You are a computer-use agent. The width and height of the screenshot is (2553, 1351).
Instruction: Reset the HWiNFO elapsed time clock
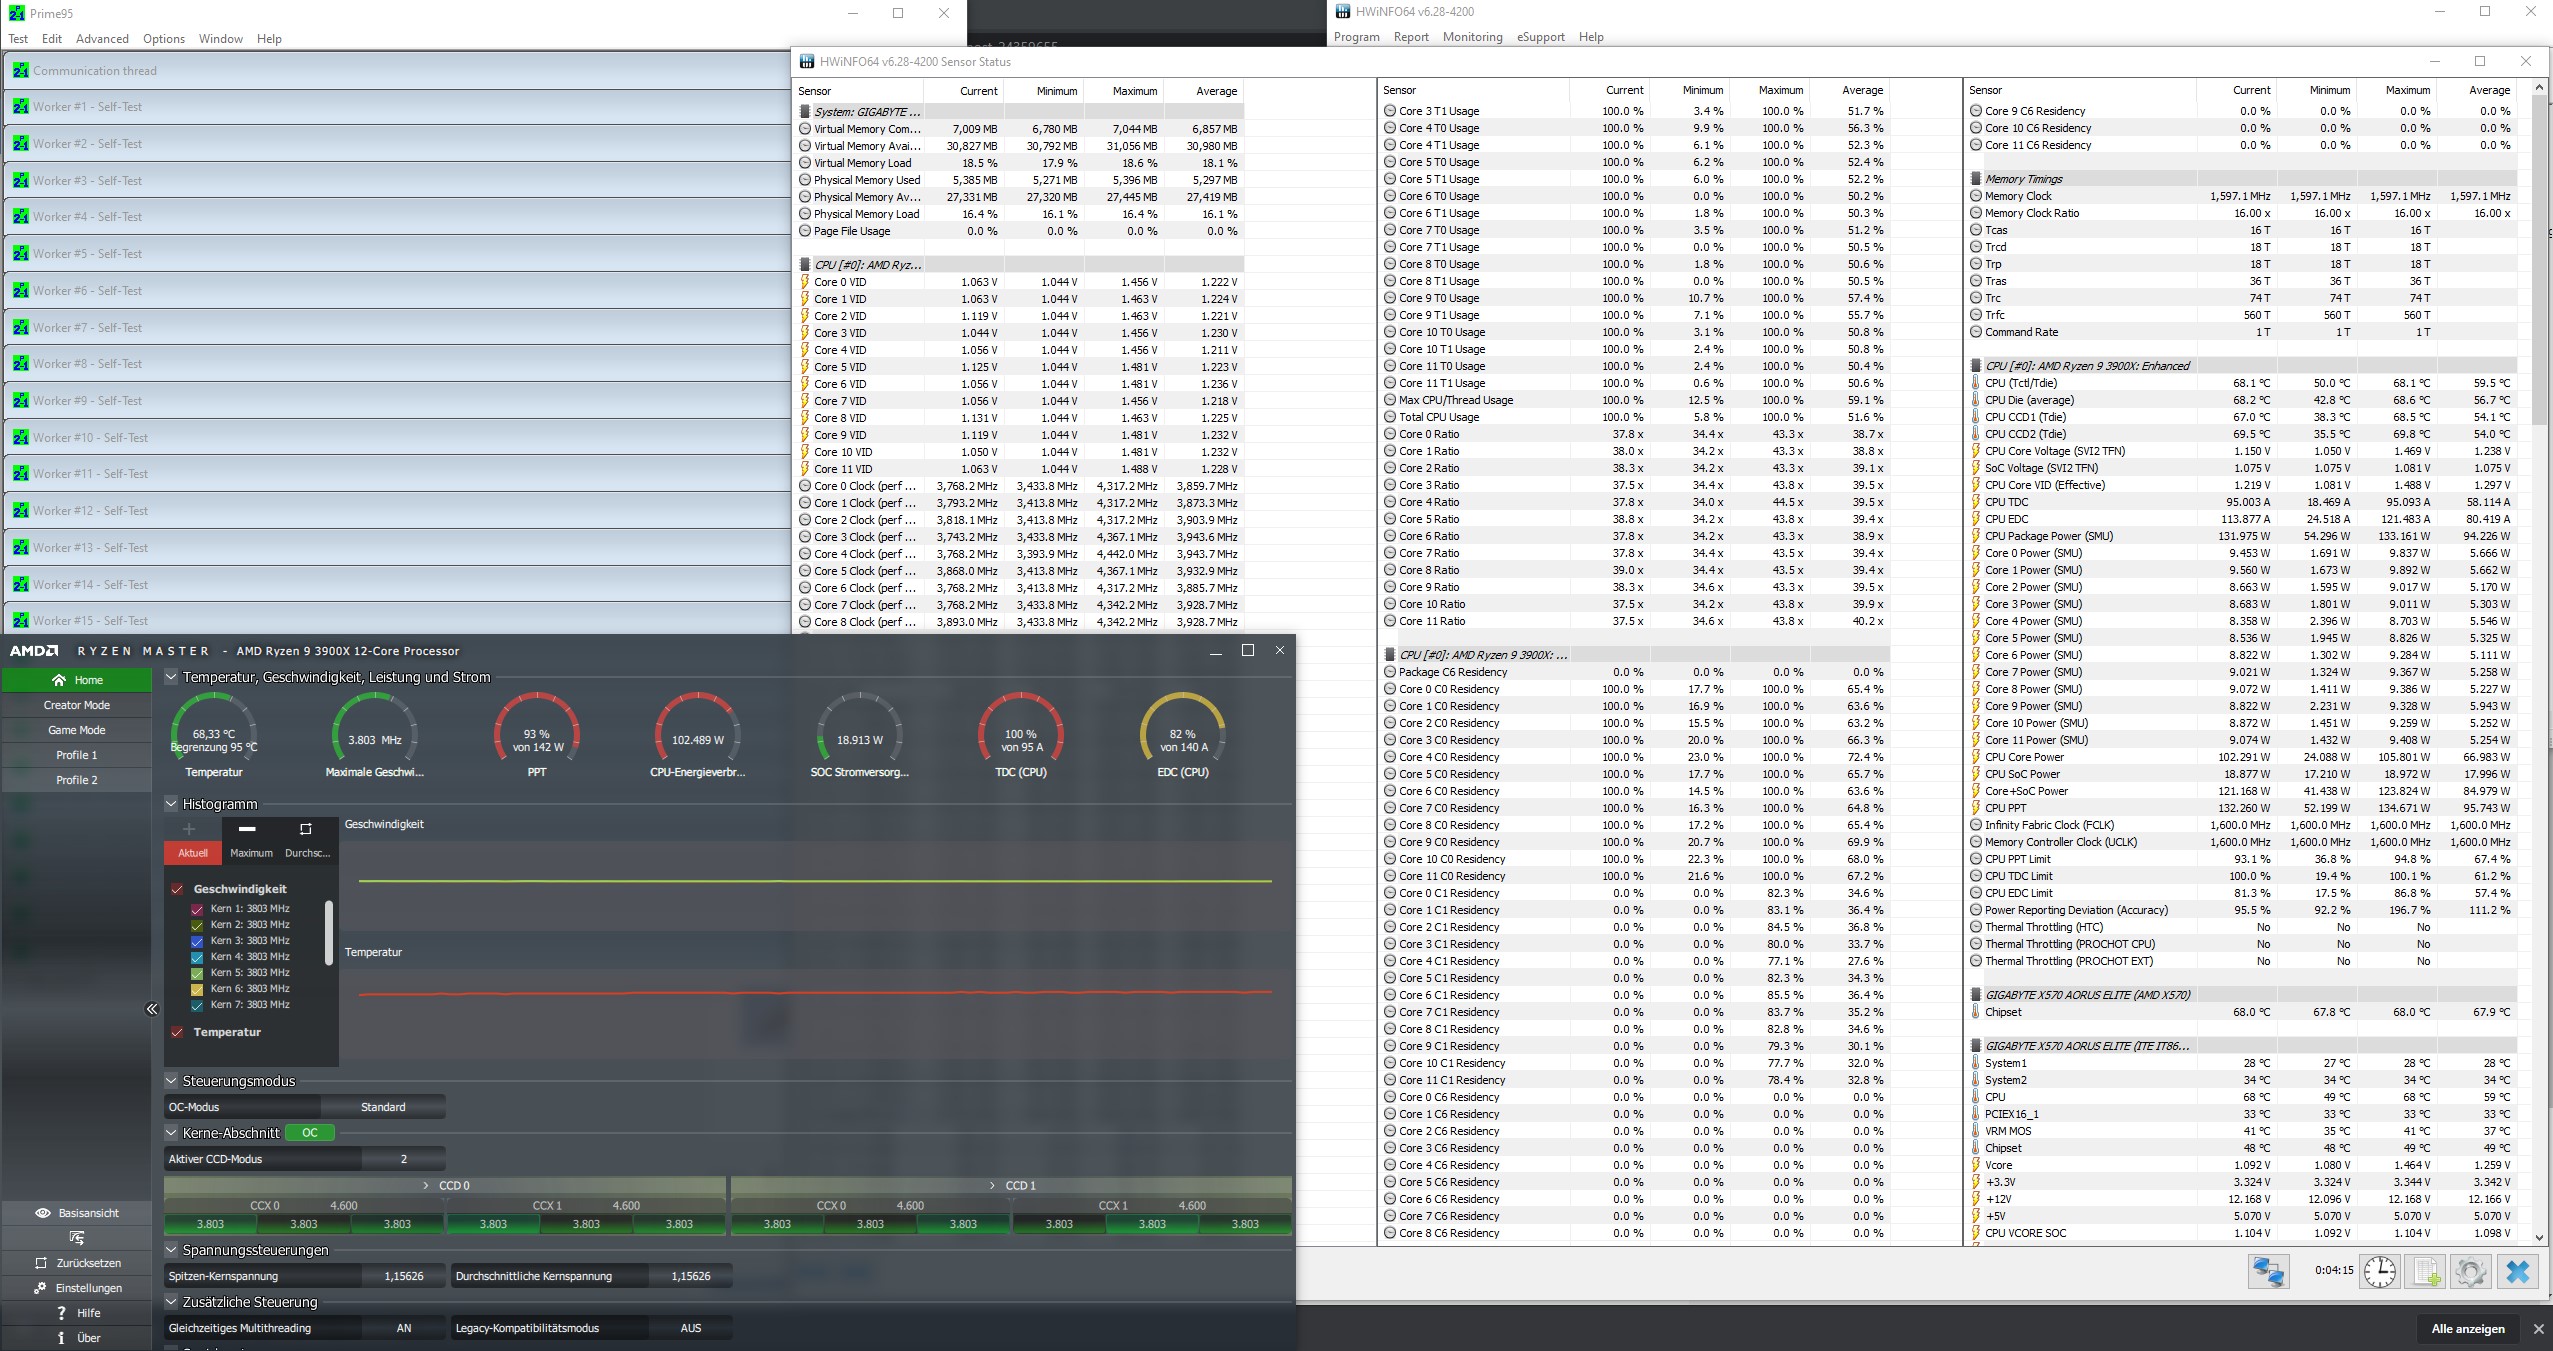(x=2380, y=1271)
